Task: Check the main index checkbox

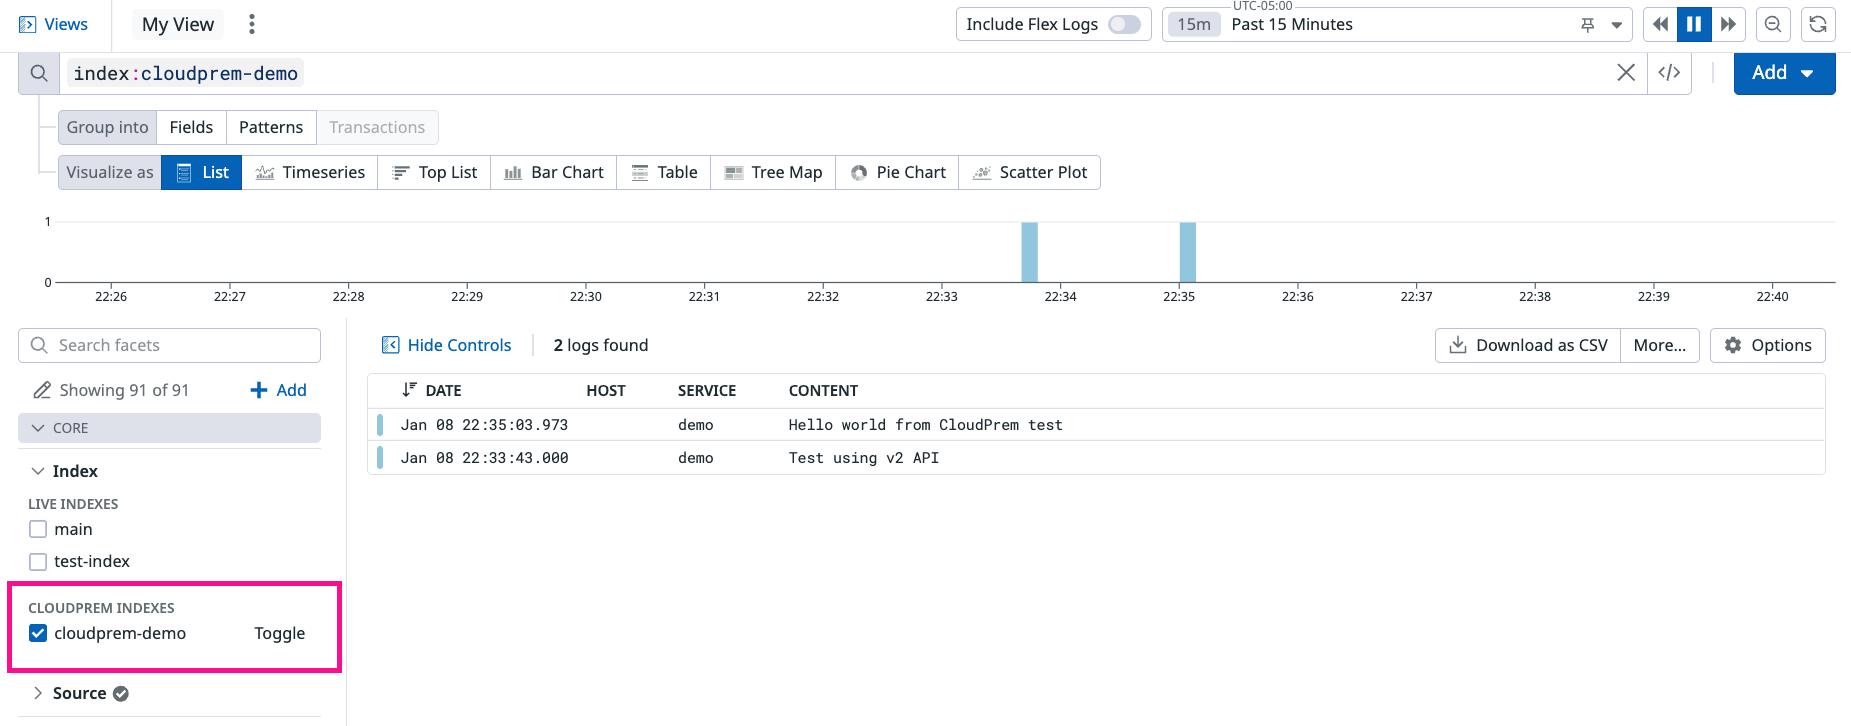Action: coord(38,529)
